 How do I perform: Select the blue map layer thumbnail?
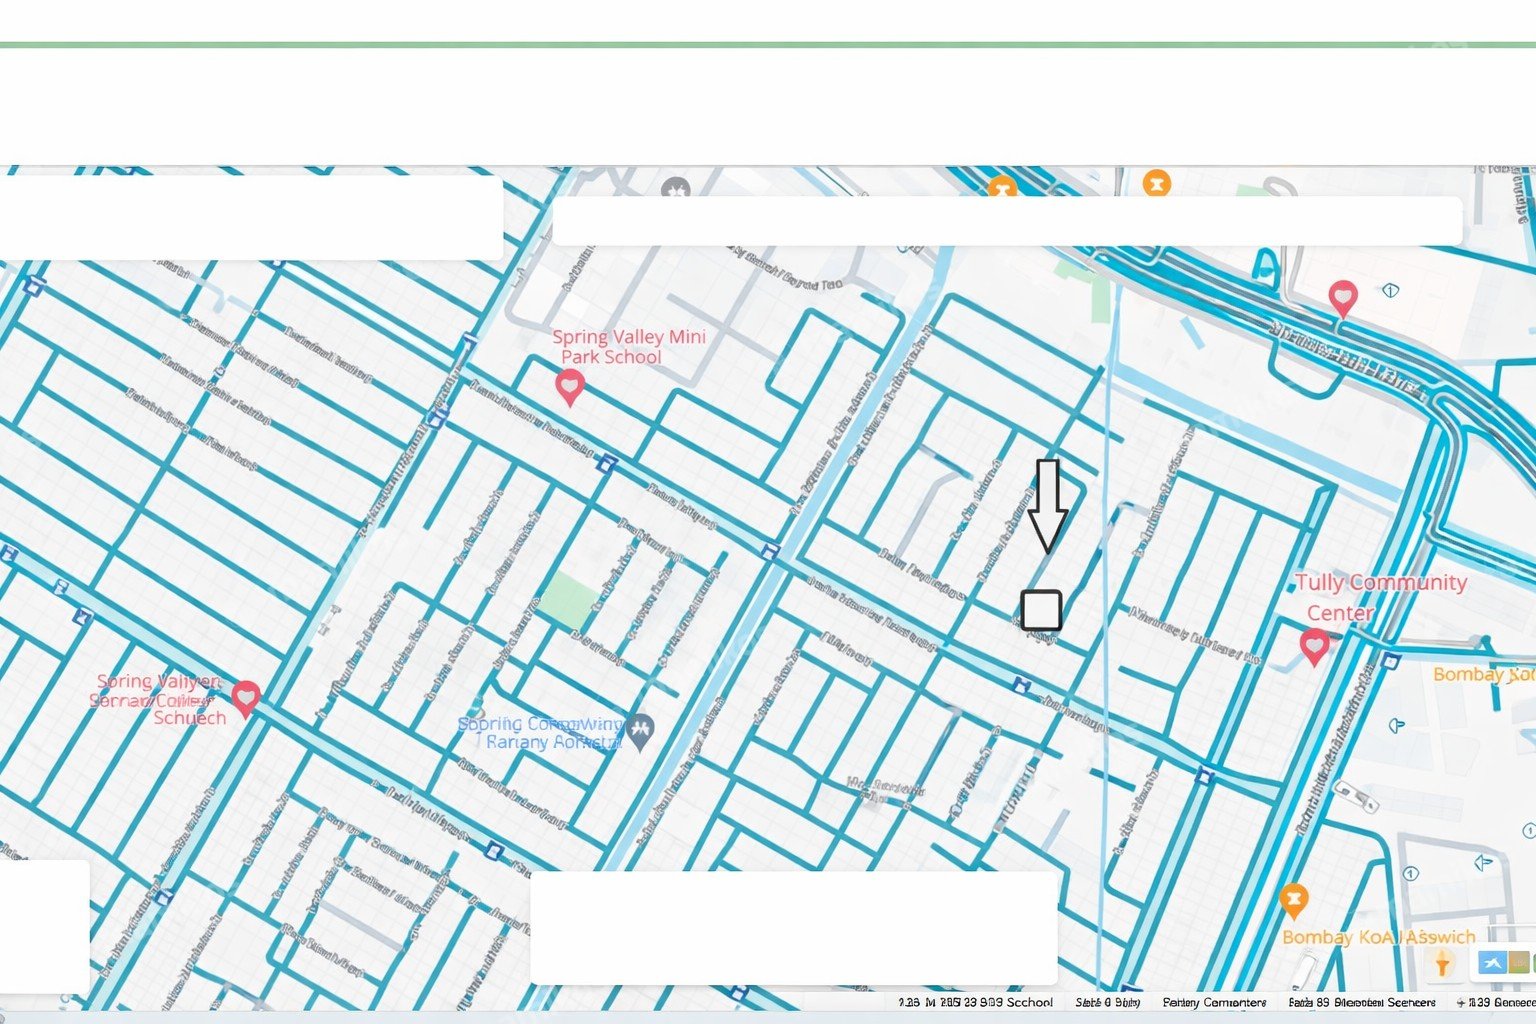(x=1493, y=963)
